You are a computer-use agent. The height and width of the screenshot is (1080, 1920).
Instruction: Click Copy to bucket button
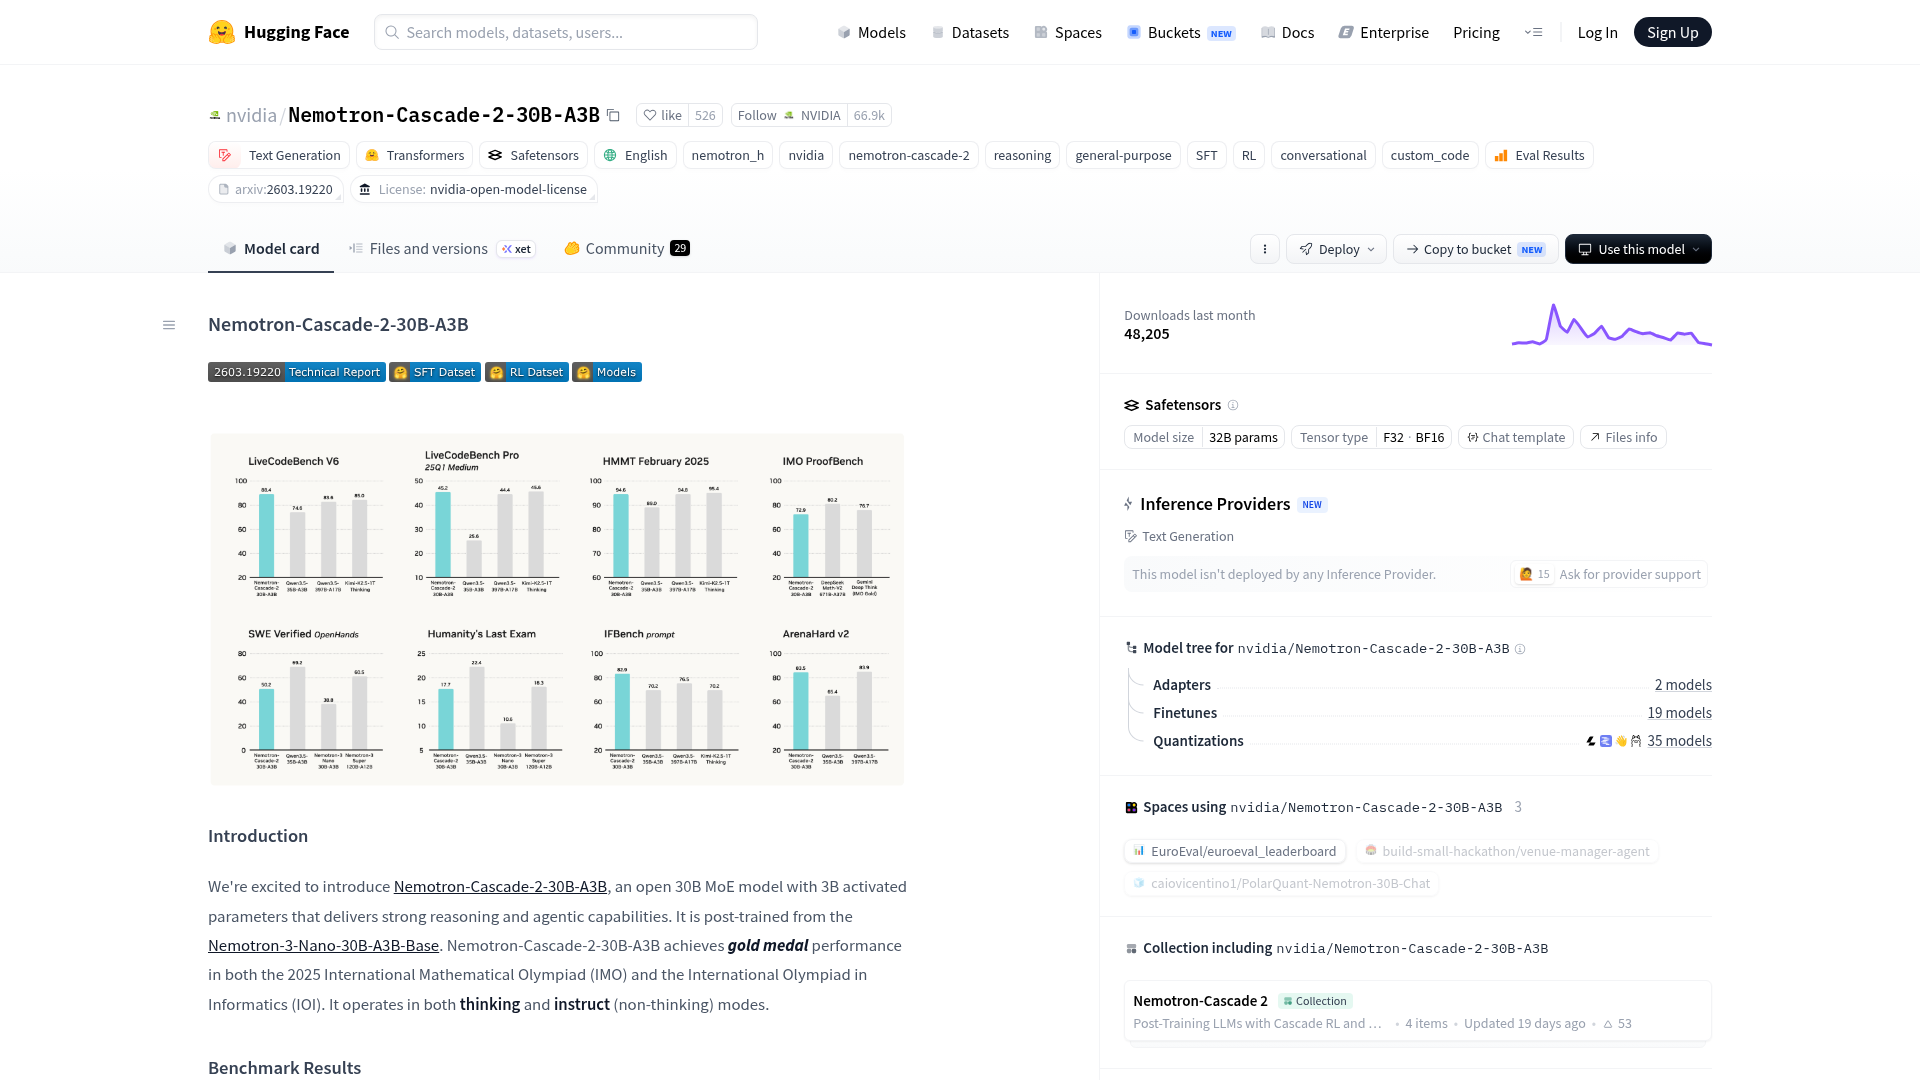pos(1476,249)
